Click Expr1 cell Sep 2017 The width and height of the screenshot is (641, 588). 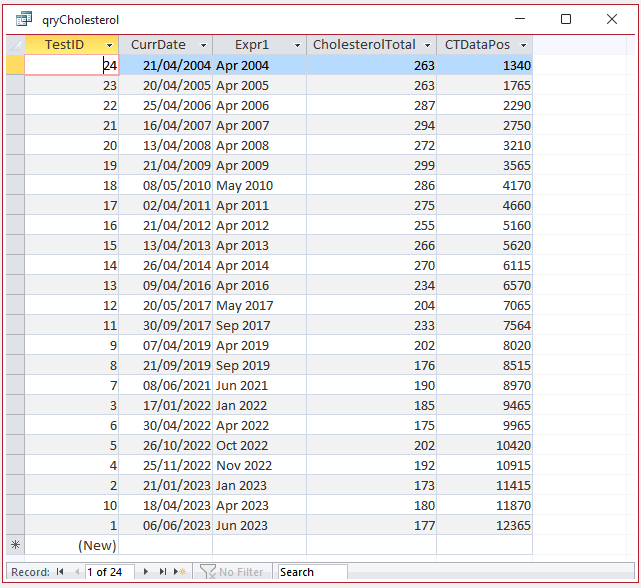[260, 325]
